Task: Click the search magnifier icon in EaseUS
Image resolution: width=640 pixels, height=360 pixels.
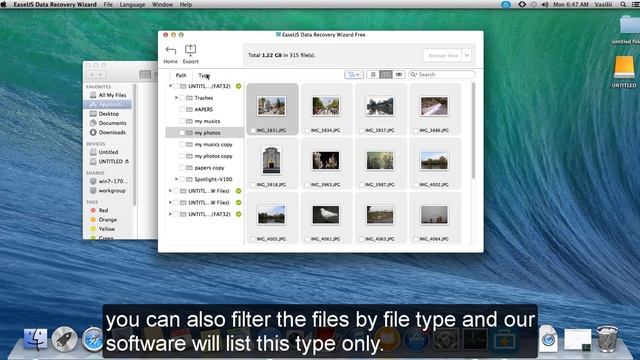Action: coord(413,75)
